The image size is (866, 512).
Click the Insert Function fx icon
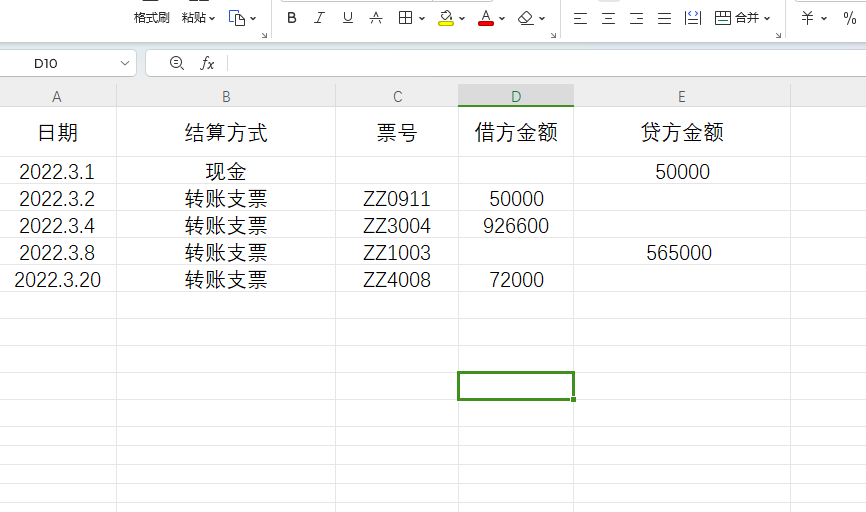(207, 64)
